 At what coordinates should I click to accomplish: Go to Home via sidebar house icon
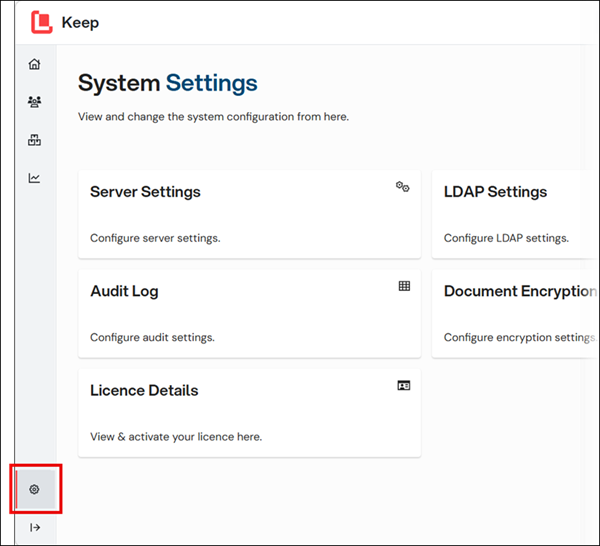[x=34, y=64]
